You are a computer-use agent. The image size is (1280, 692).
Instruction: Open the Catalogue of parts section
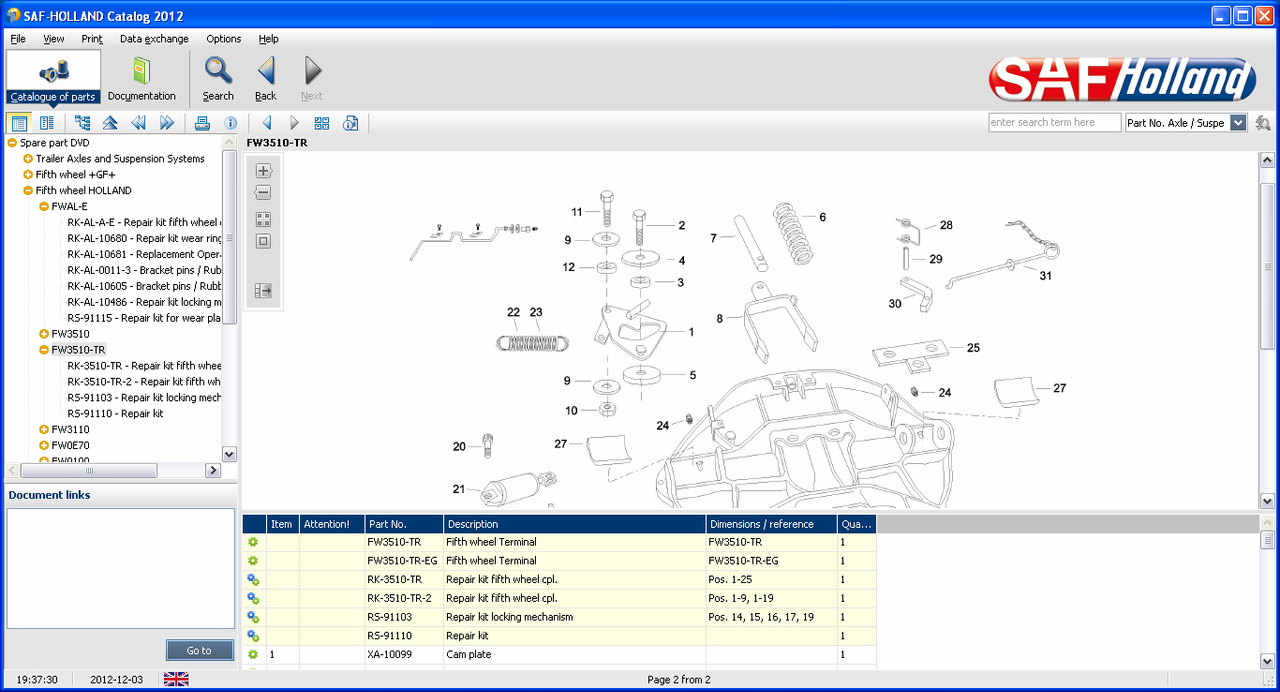click(53, 77)
